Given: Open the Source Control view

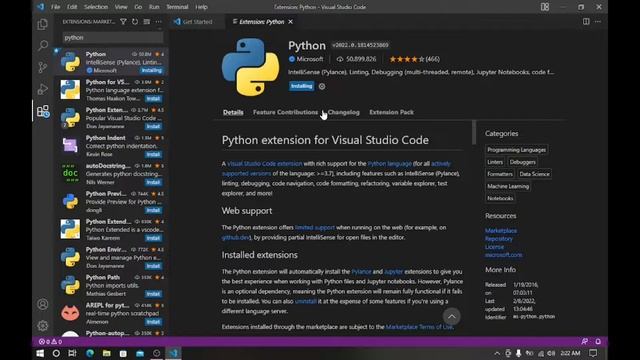Looking at the screenshot, I should 42,67.
